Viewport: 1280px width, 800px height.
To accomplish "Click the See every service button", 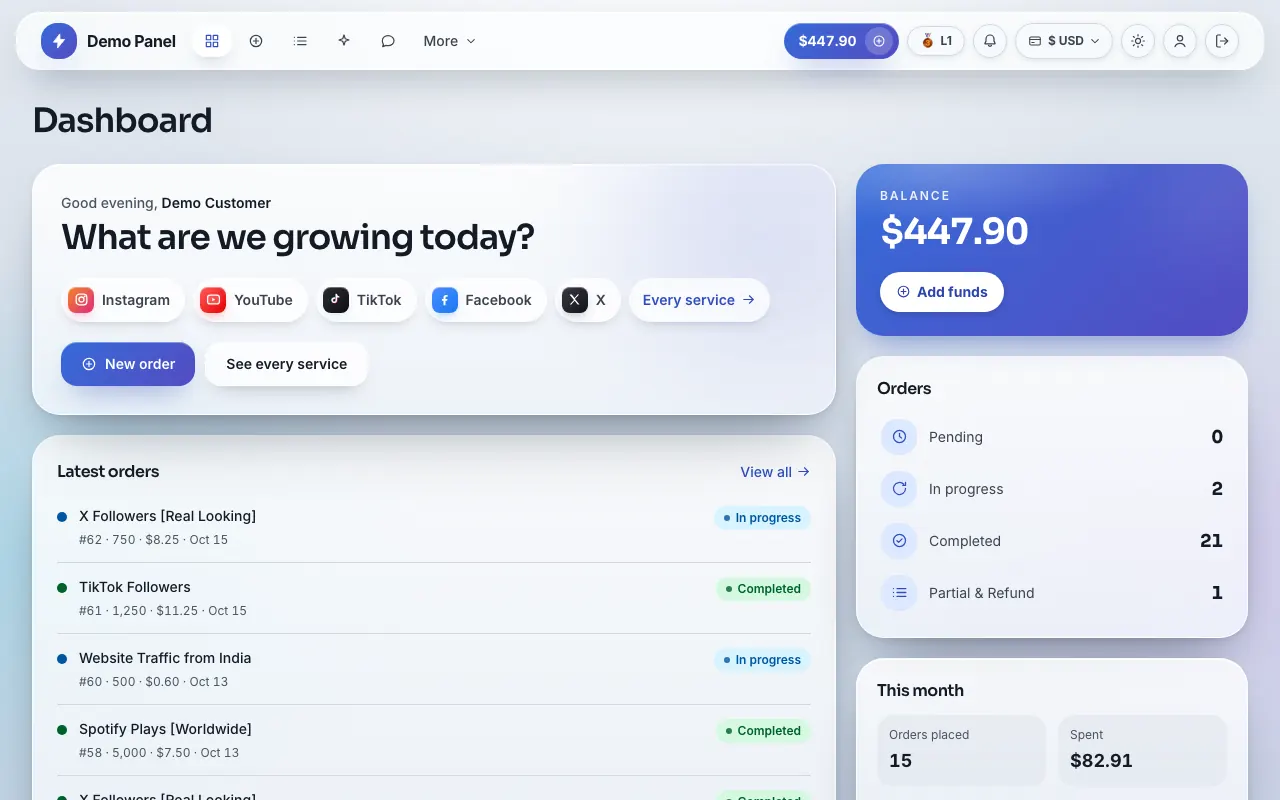I will (x=286, y=364).
